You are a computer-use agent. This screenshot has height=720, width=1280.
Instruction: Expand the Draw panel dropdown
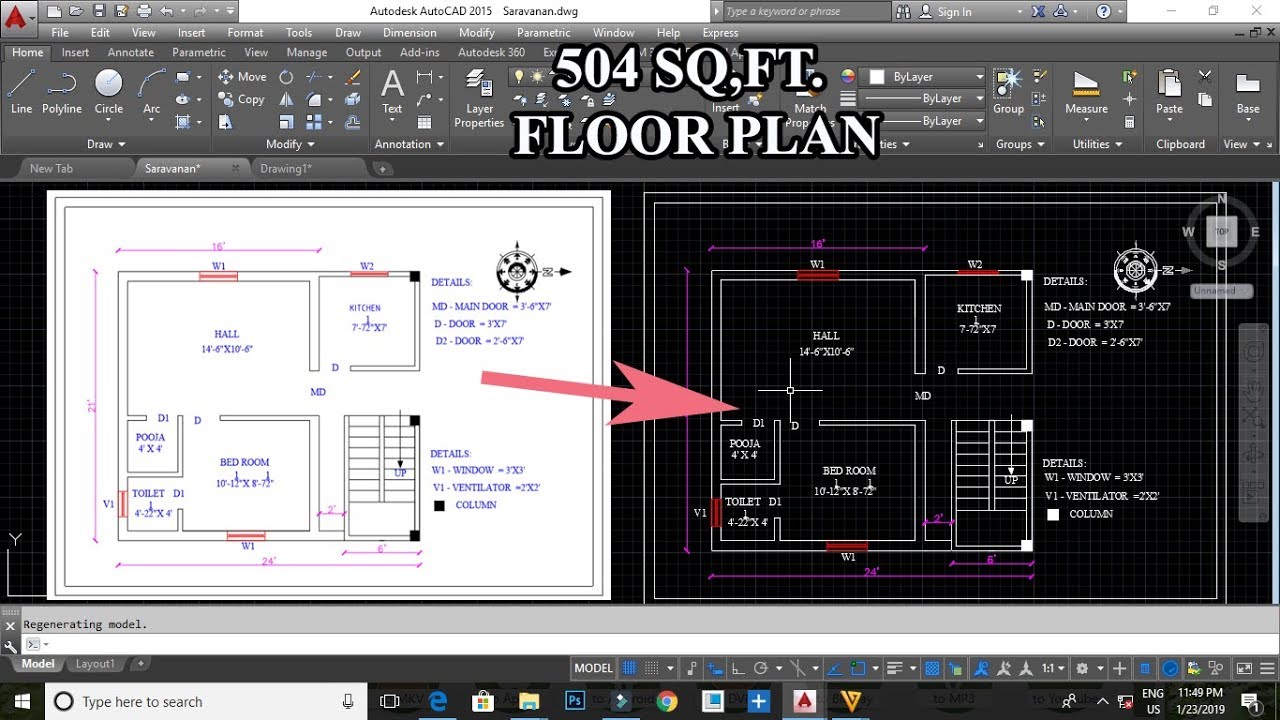tap(106, 144)
